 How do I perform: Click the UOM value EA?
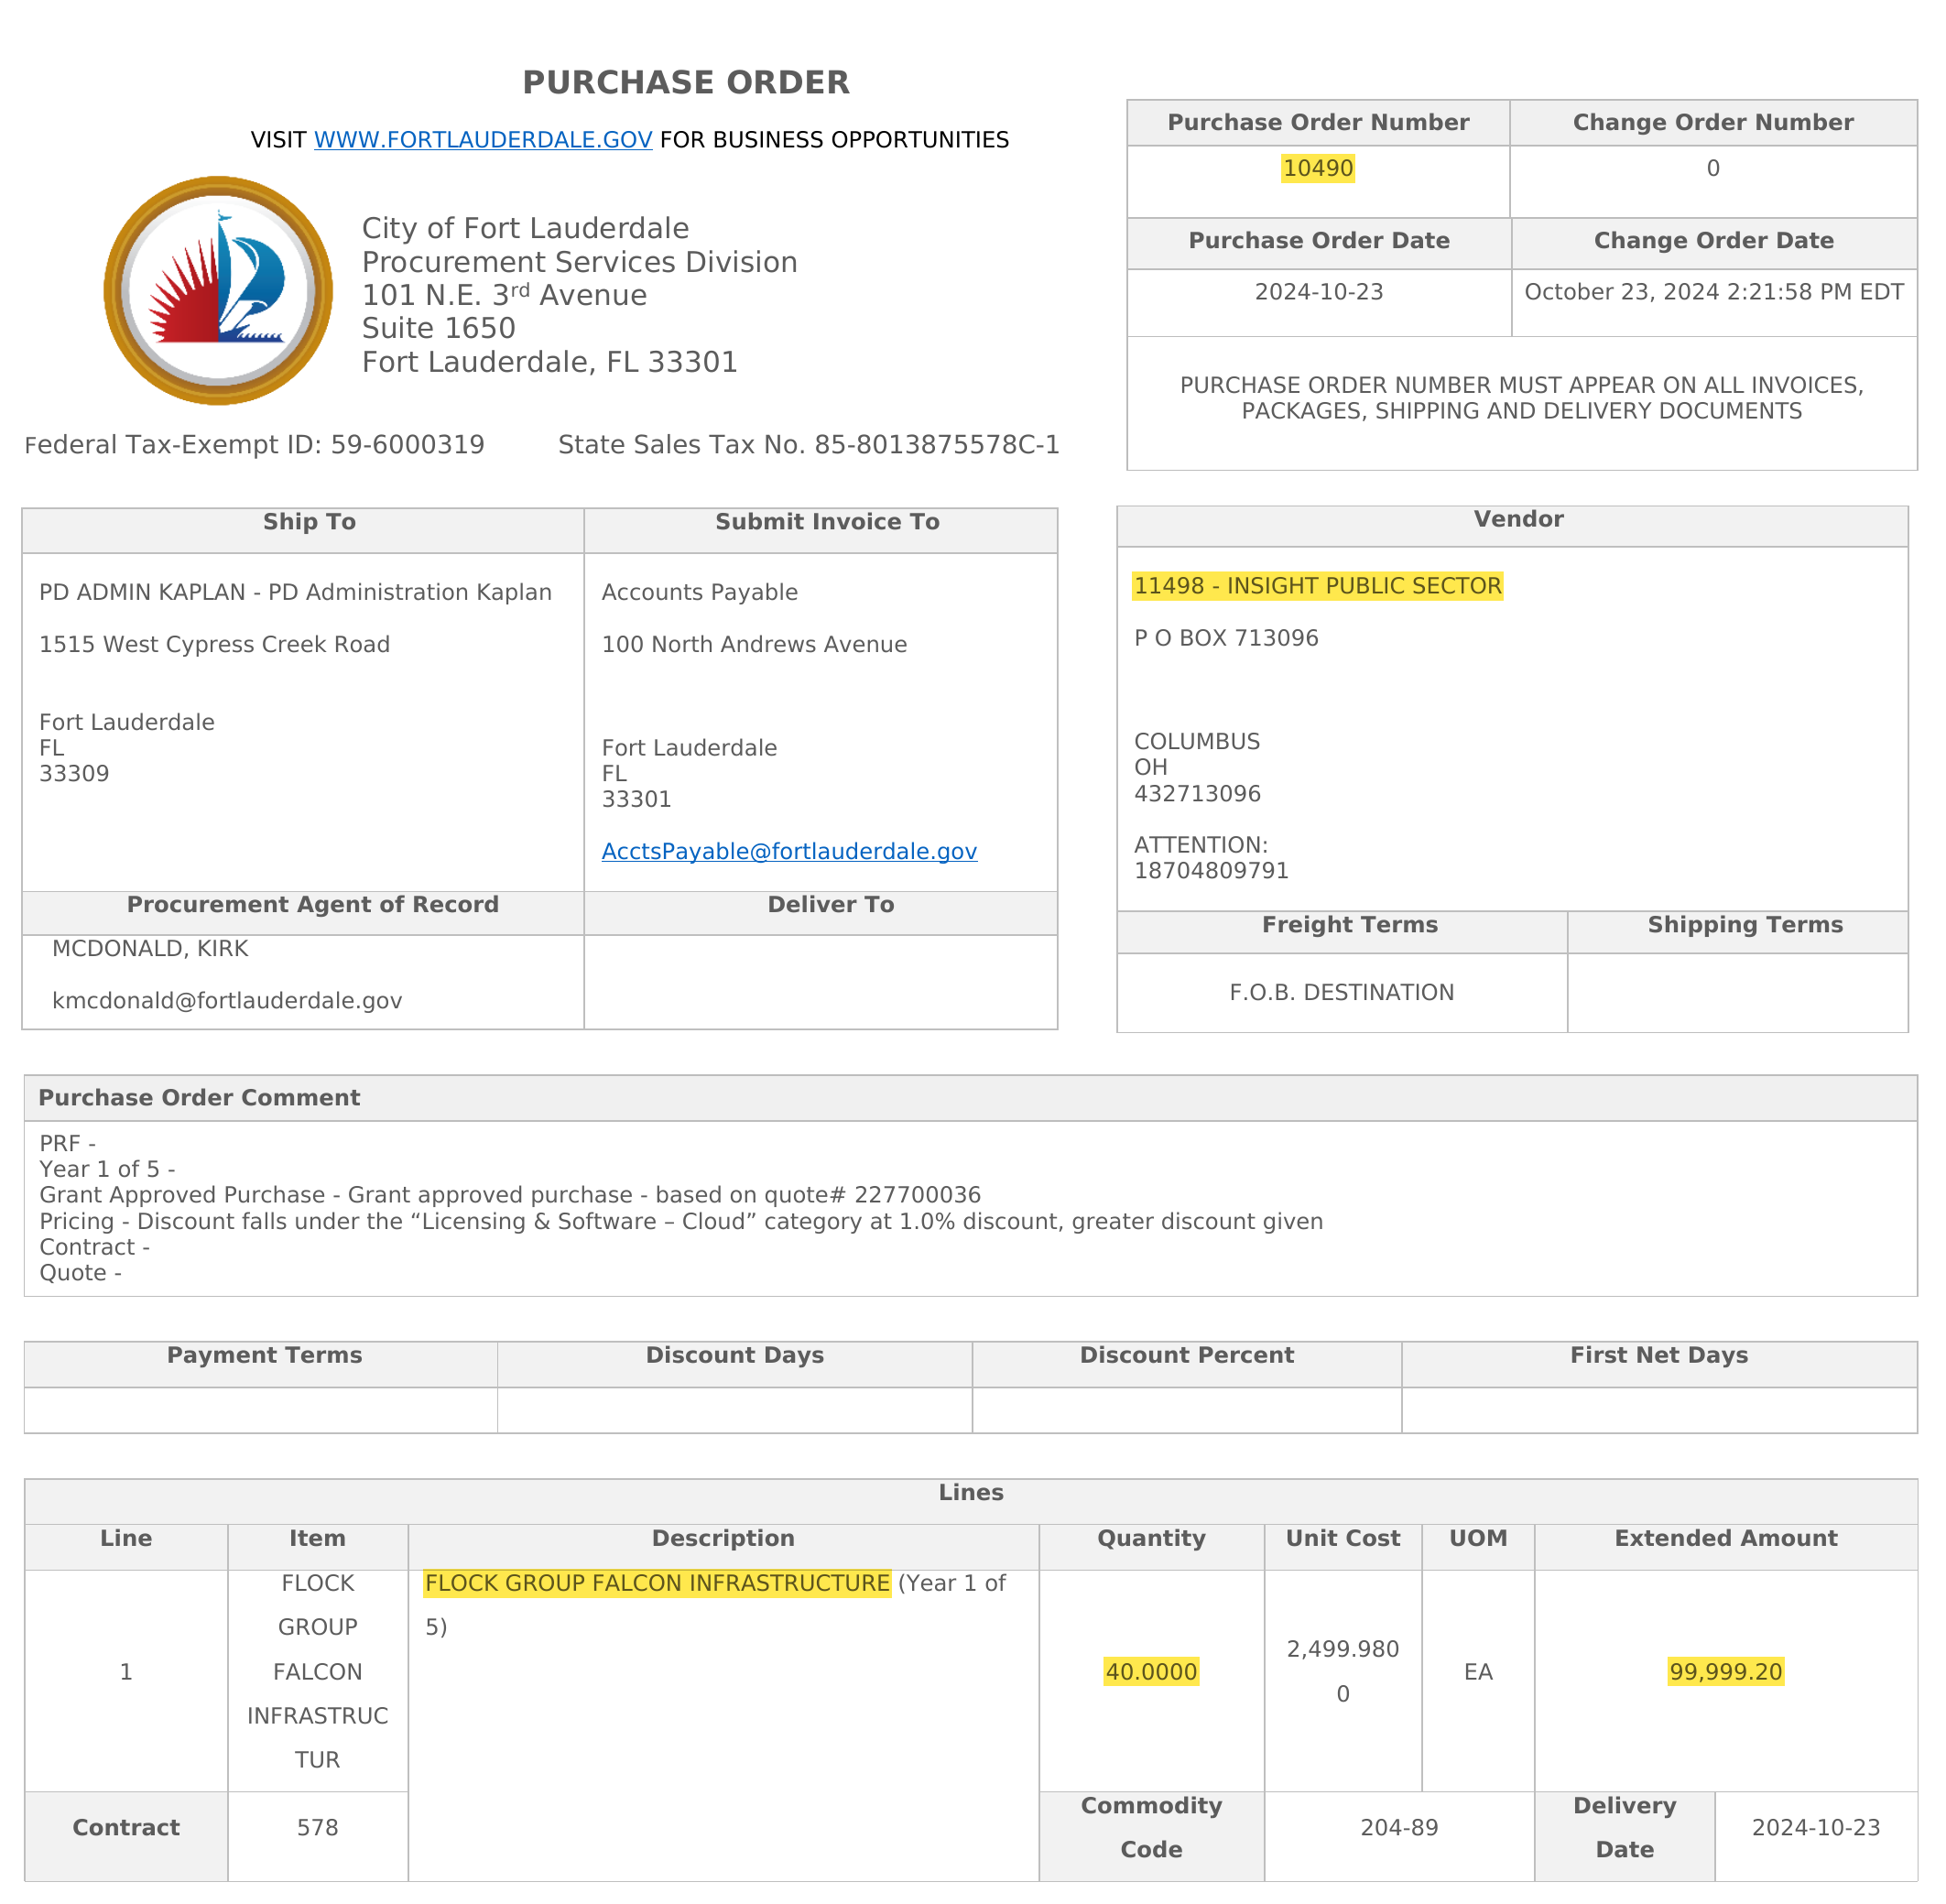point(1478,1672)
